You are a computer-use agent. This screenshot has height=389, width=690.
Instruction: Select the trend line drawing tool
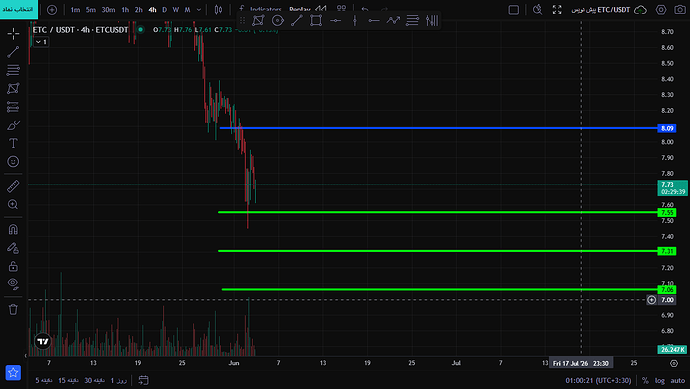click(x=13, y=52)
